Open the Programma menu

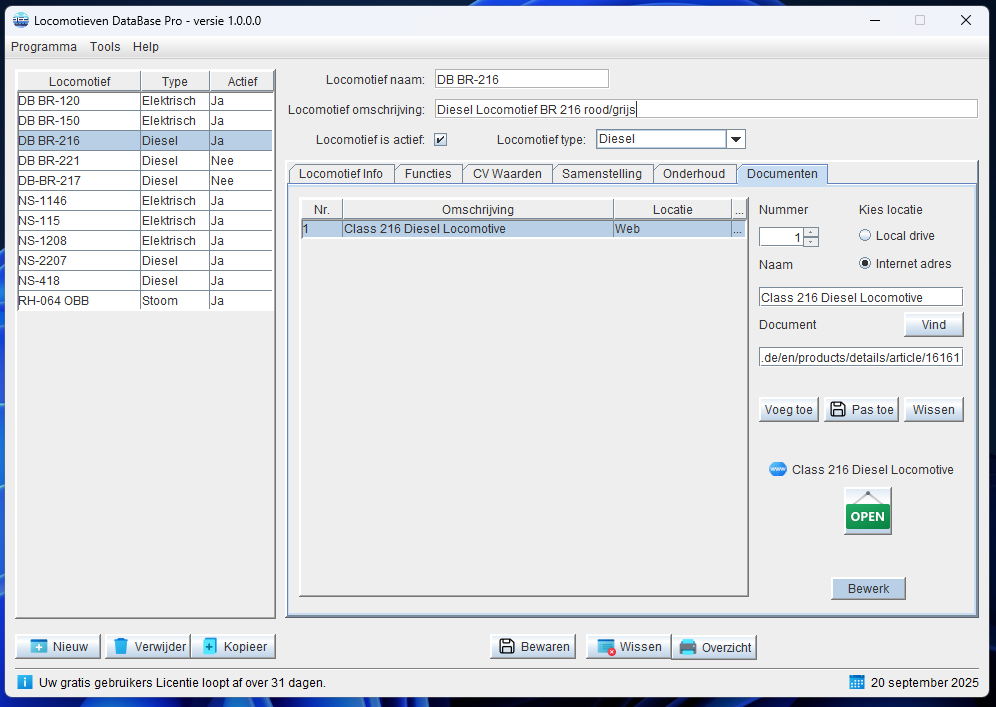click(44, 47)
